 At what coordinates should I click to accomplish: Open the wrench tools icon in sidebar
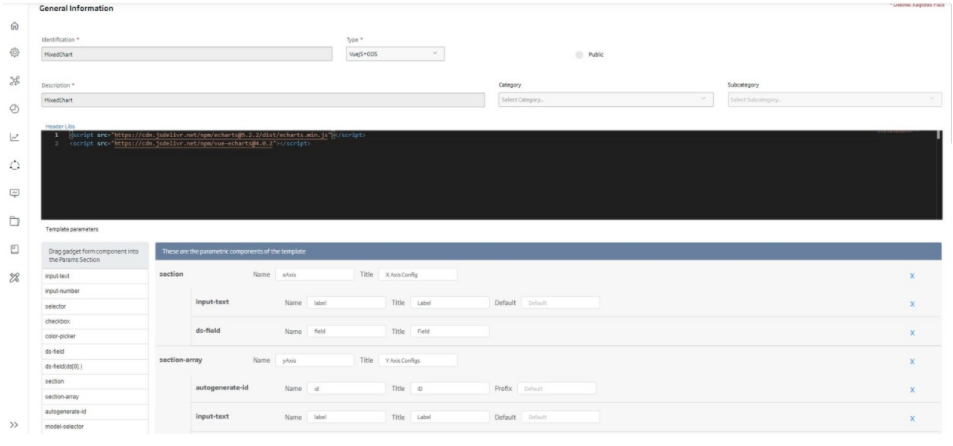coord(15,278)
